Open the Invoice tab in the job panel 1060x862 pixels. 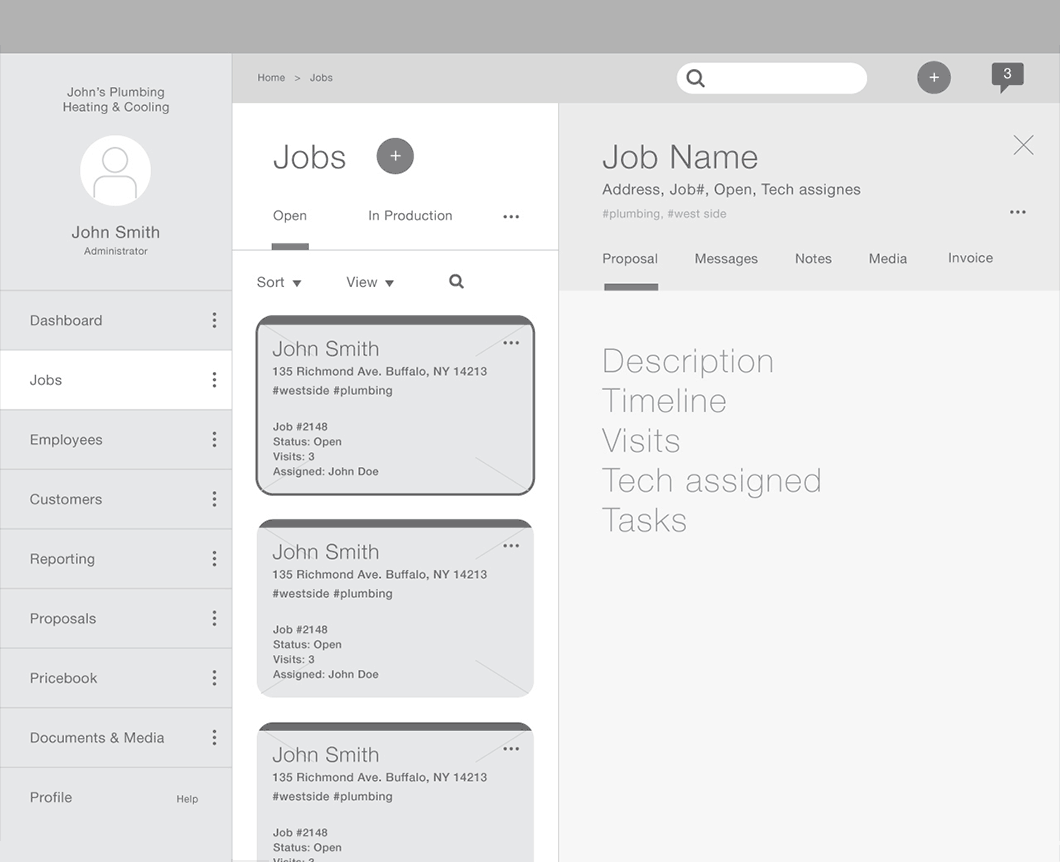(x=969, y=258)
